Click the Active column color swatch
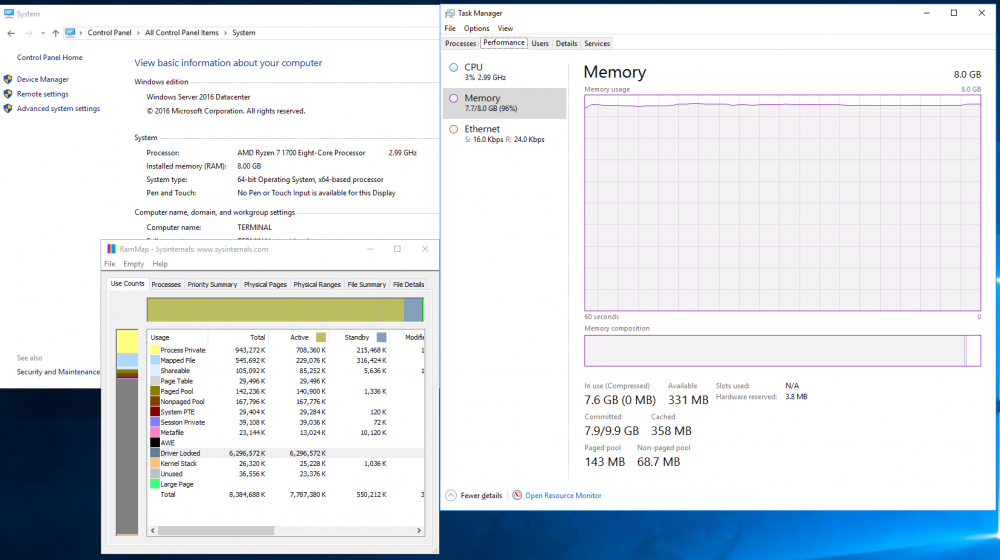This screenshot has width=1000, height=560. click(321, 337)
